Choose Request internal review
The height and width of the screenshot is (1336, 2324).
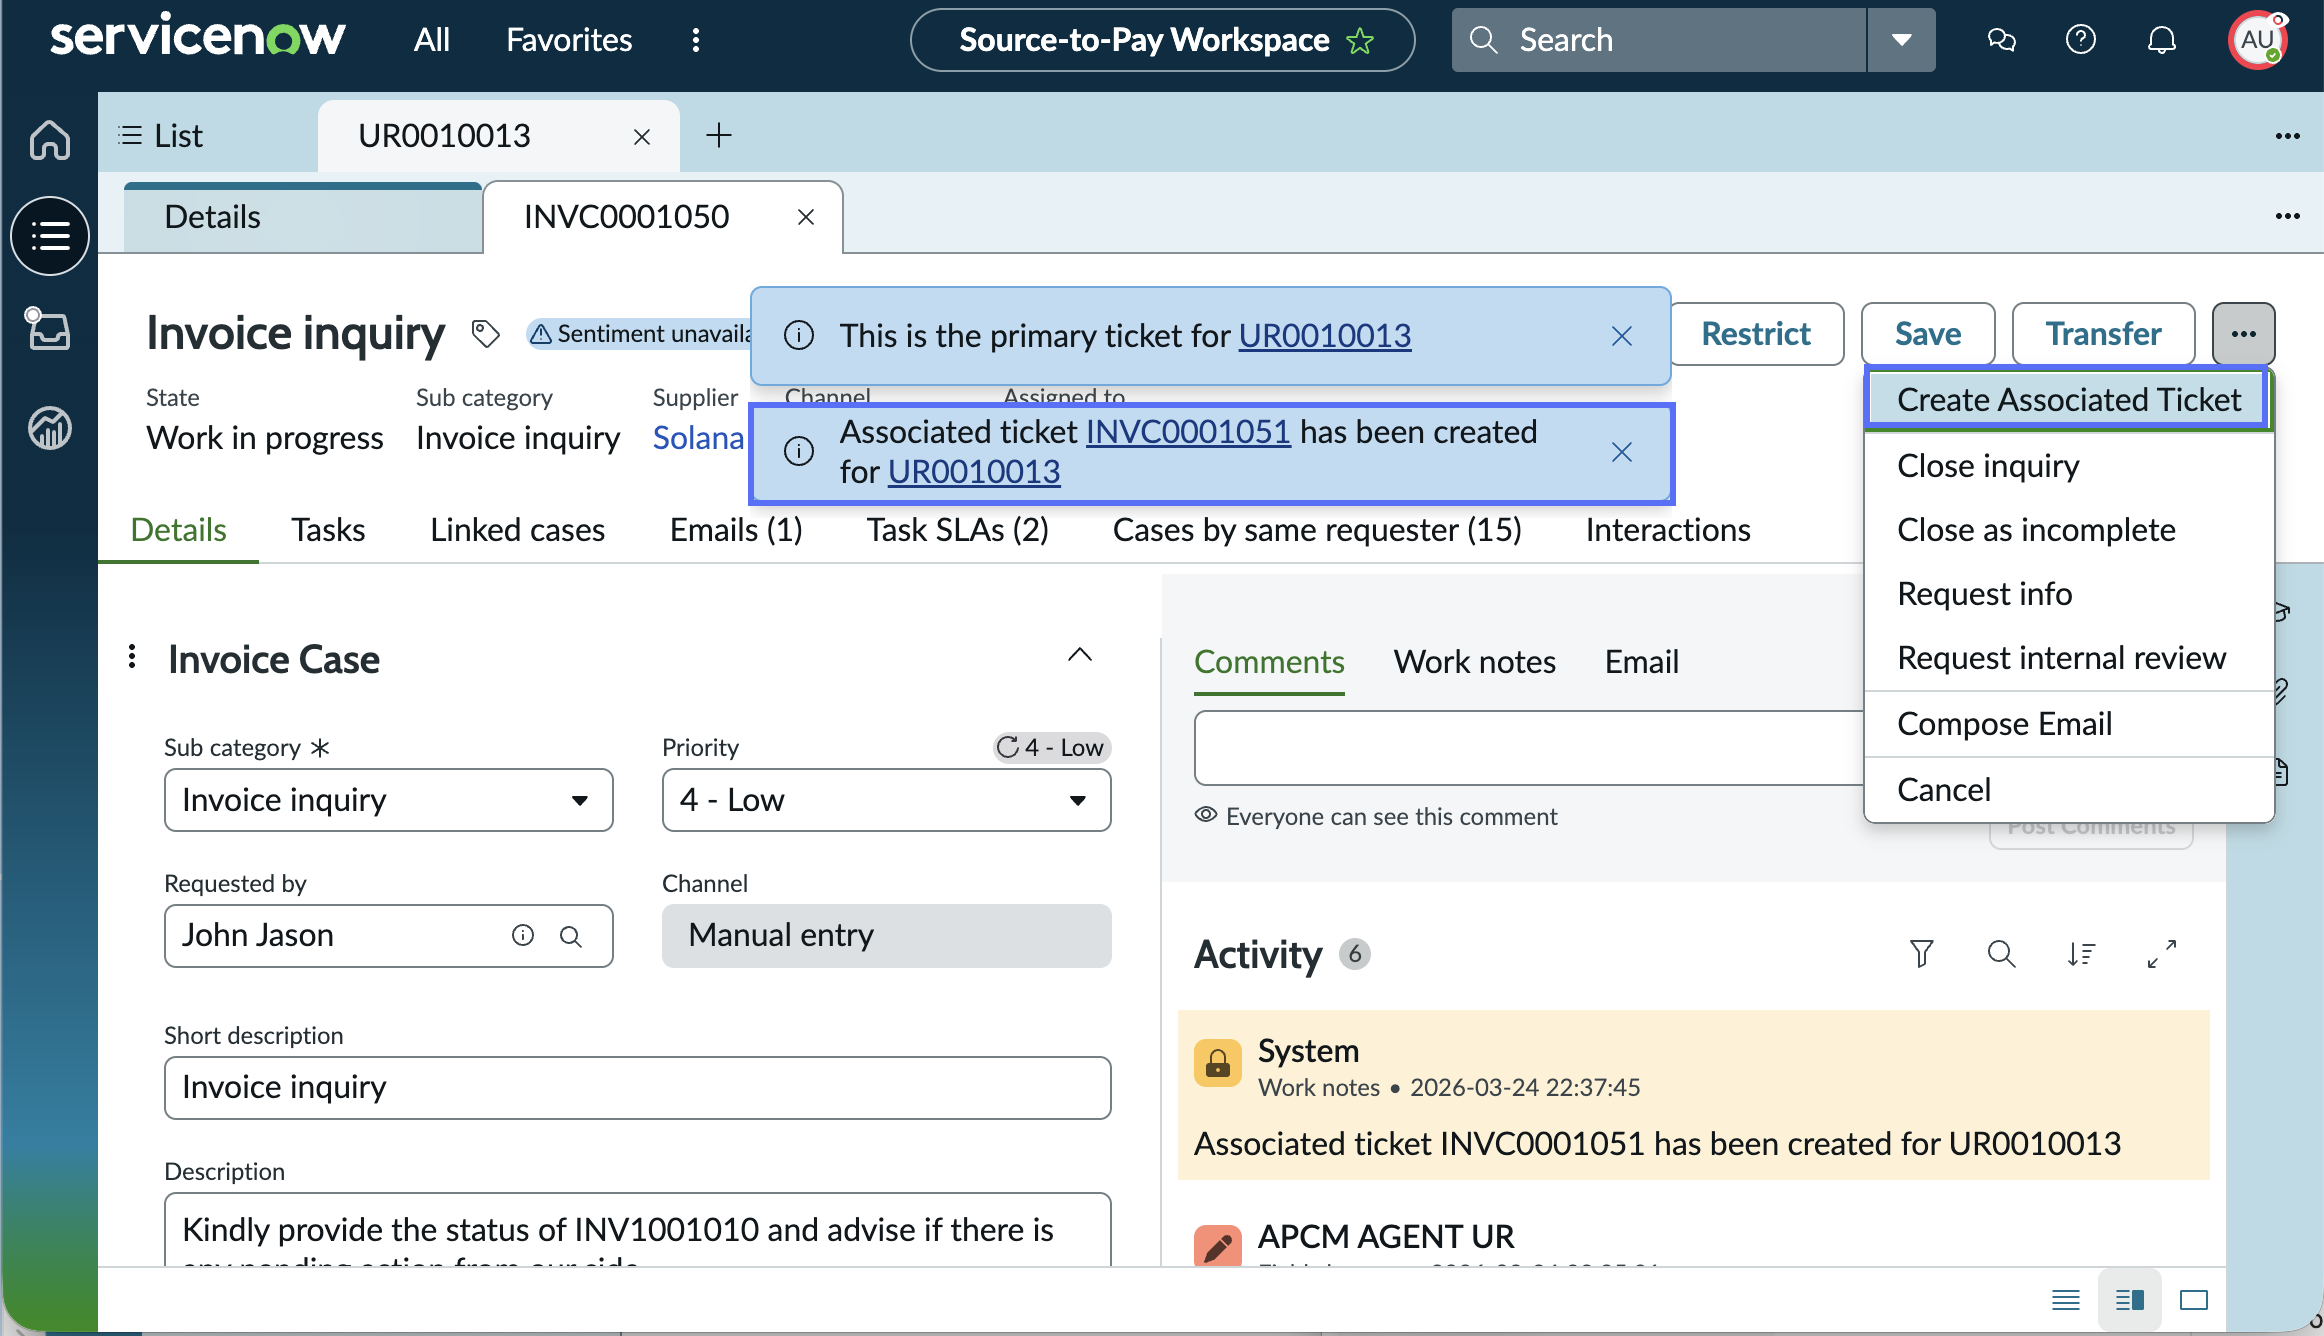(x=2069, y=658)
